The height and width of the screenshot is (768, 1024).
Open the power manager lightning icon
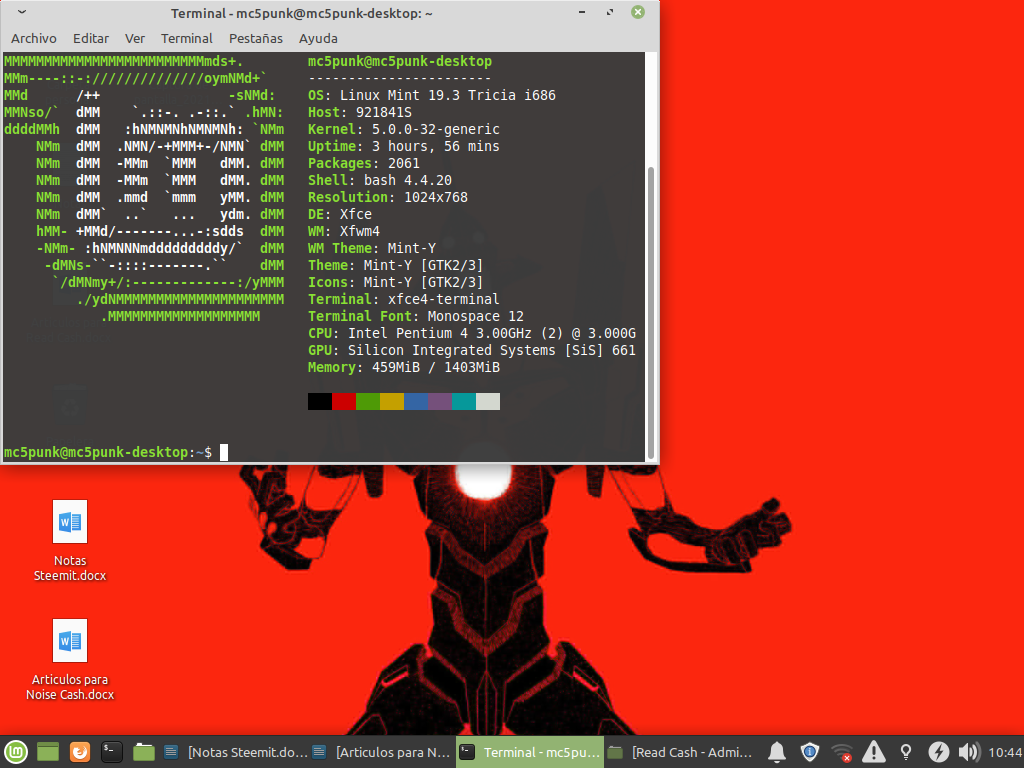click(x=938, y=752)
